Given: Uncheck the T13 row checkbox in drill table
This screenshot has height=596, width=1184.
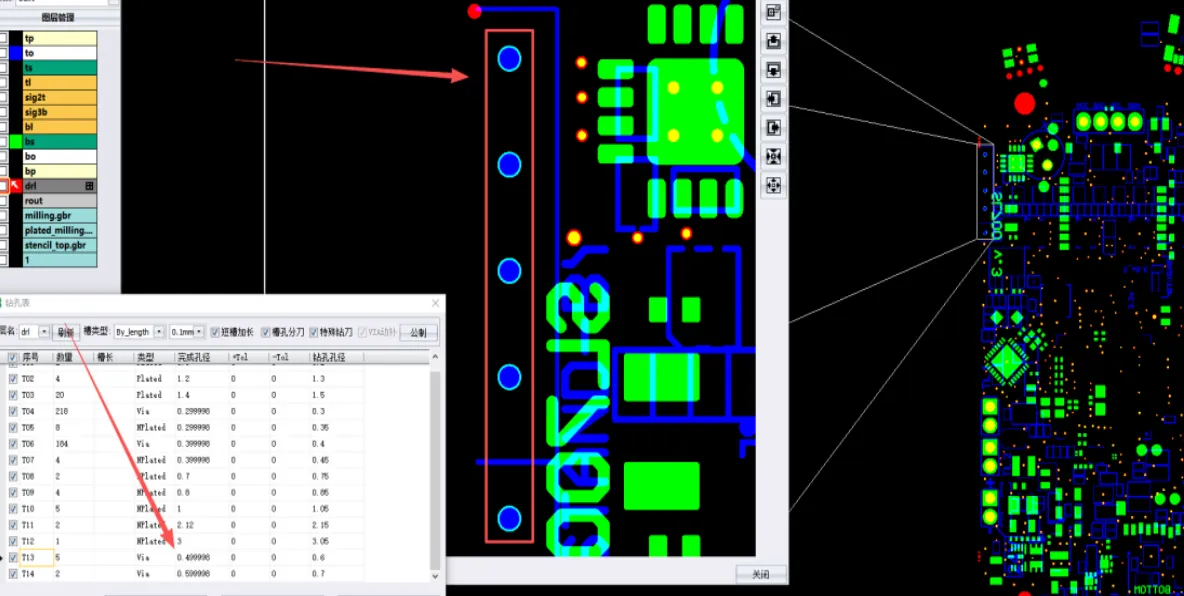Looking at the screenshot, I should click(13, 557).
